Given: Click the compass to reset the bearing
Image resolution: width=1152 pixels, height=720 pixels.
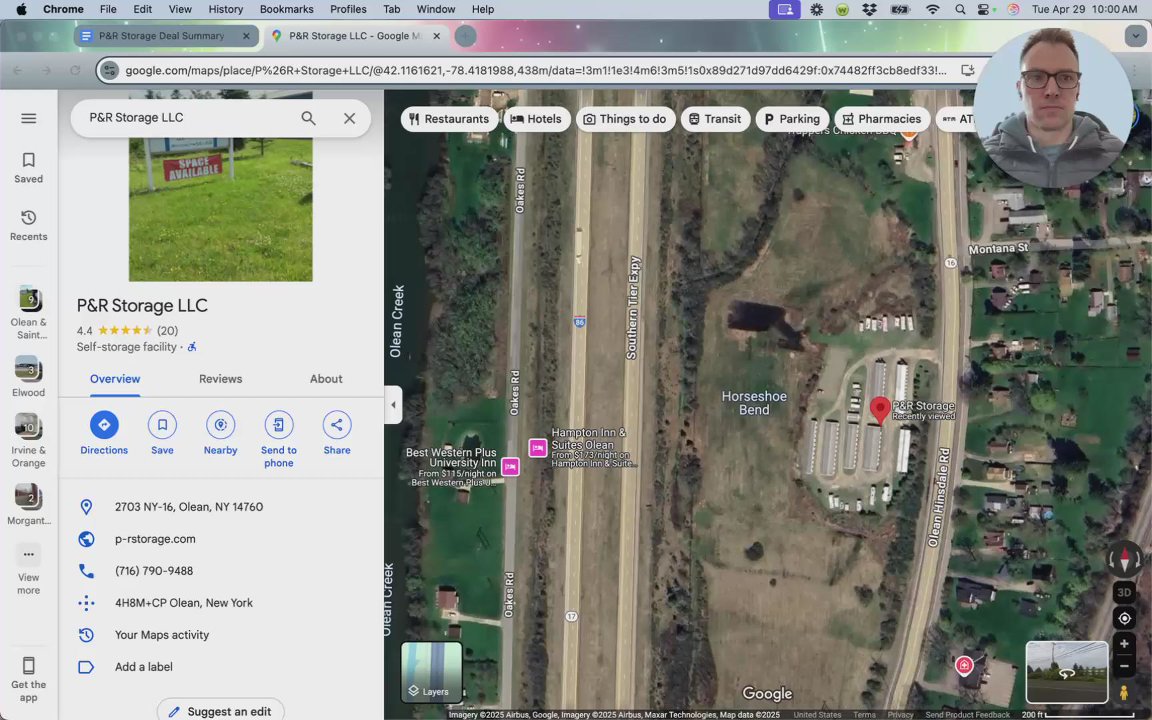Looking at the screenshot, I should pos(1124,559).
